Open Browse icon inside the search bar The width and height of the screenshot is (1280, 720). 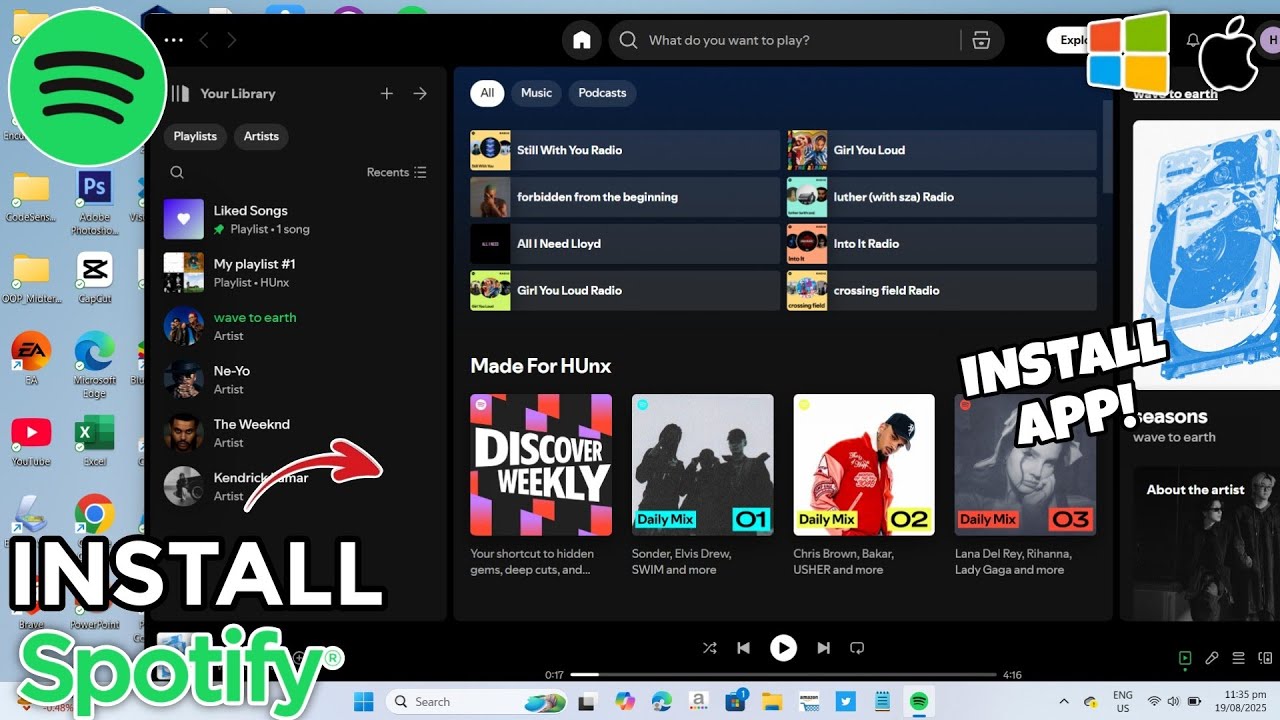click(981, 40)
